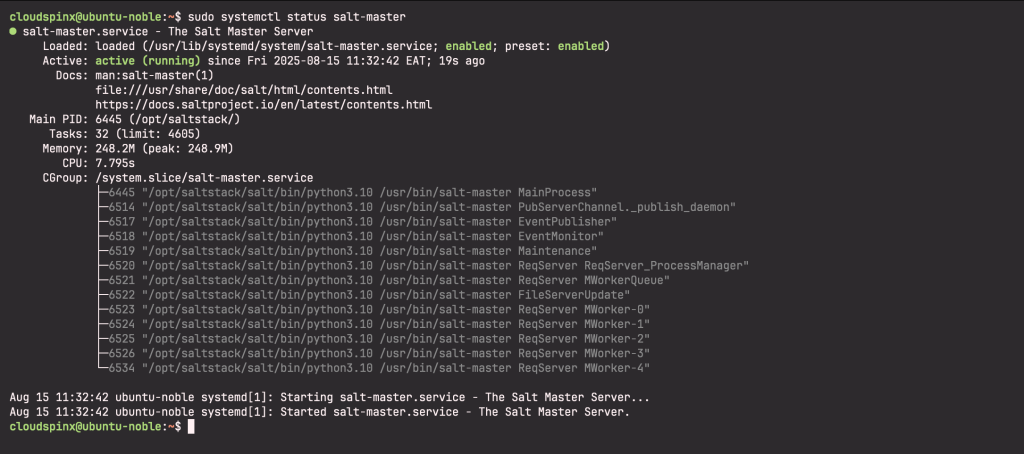Click the first 'enabled' word in Loaded line
Image resolution: width=1024 pixels, height=454 pixels.
(469, 46)
